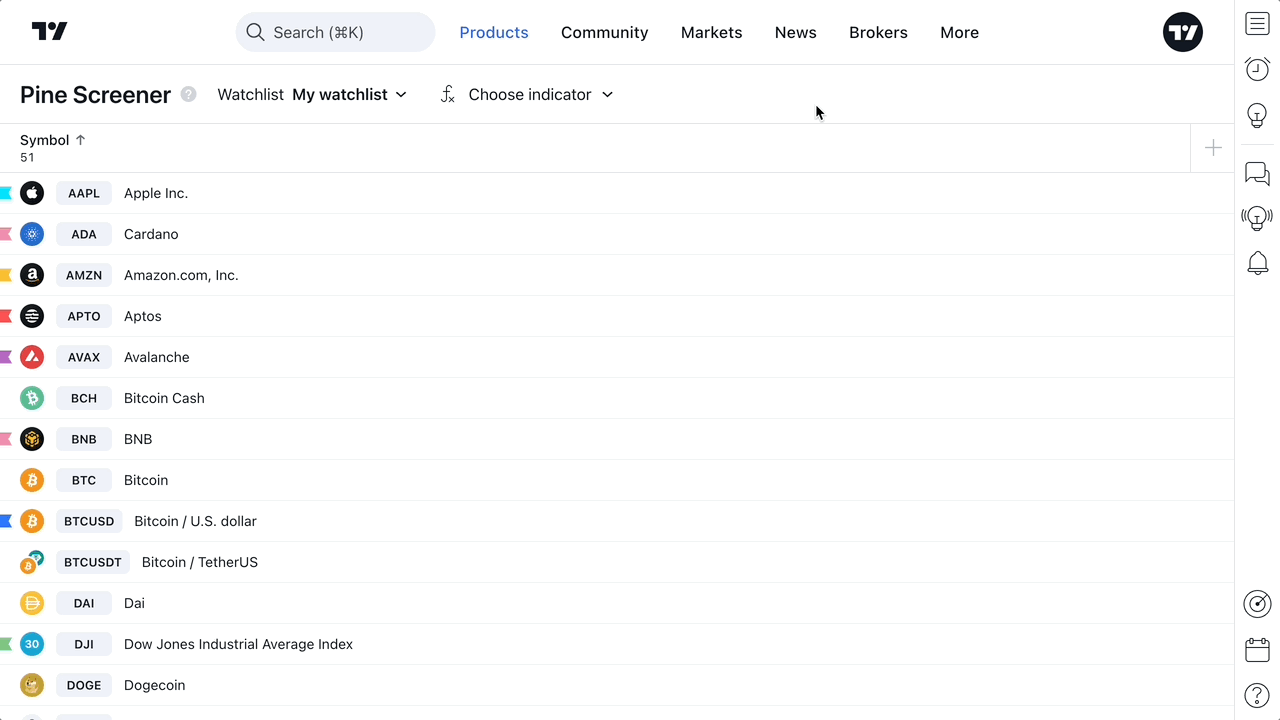Open the Community menu
1280x720 pixels.
605,32
